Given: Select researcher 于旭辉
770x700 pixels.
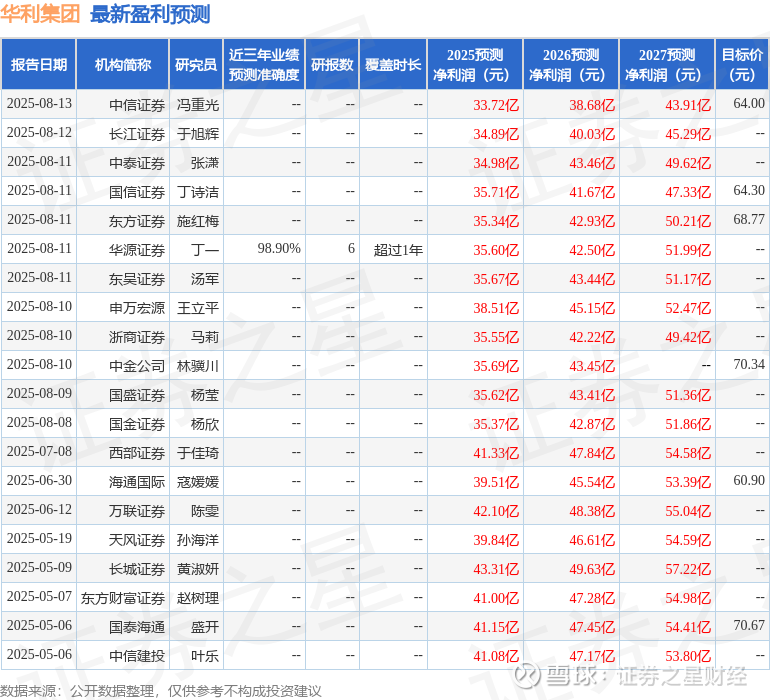Looking at the screenshot, I should pyautogui.click(x=197, y=134).
